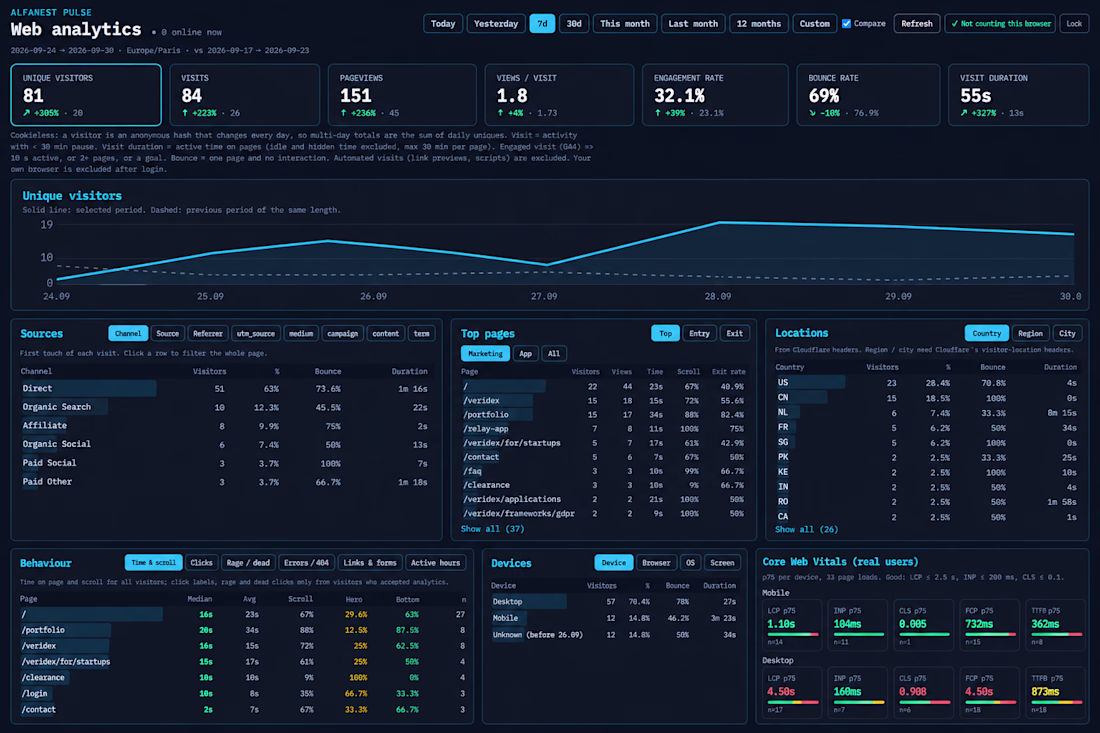This screenshot has height=733, width=1100.
Task: Open the Referrer tab in Sources
Action: [x=208, y=334]
